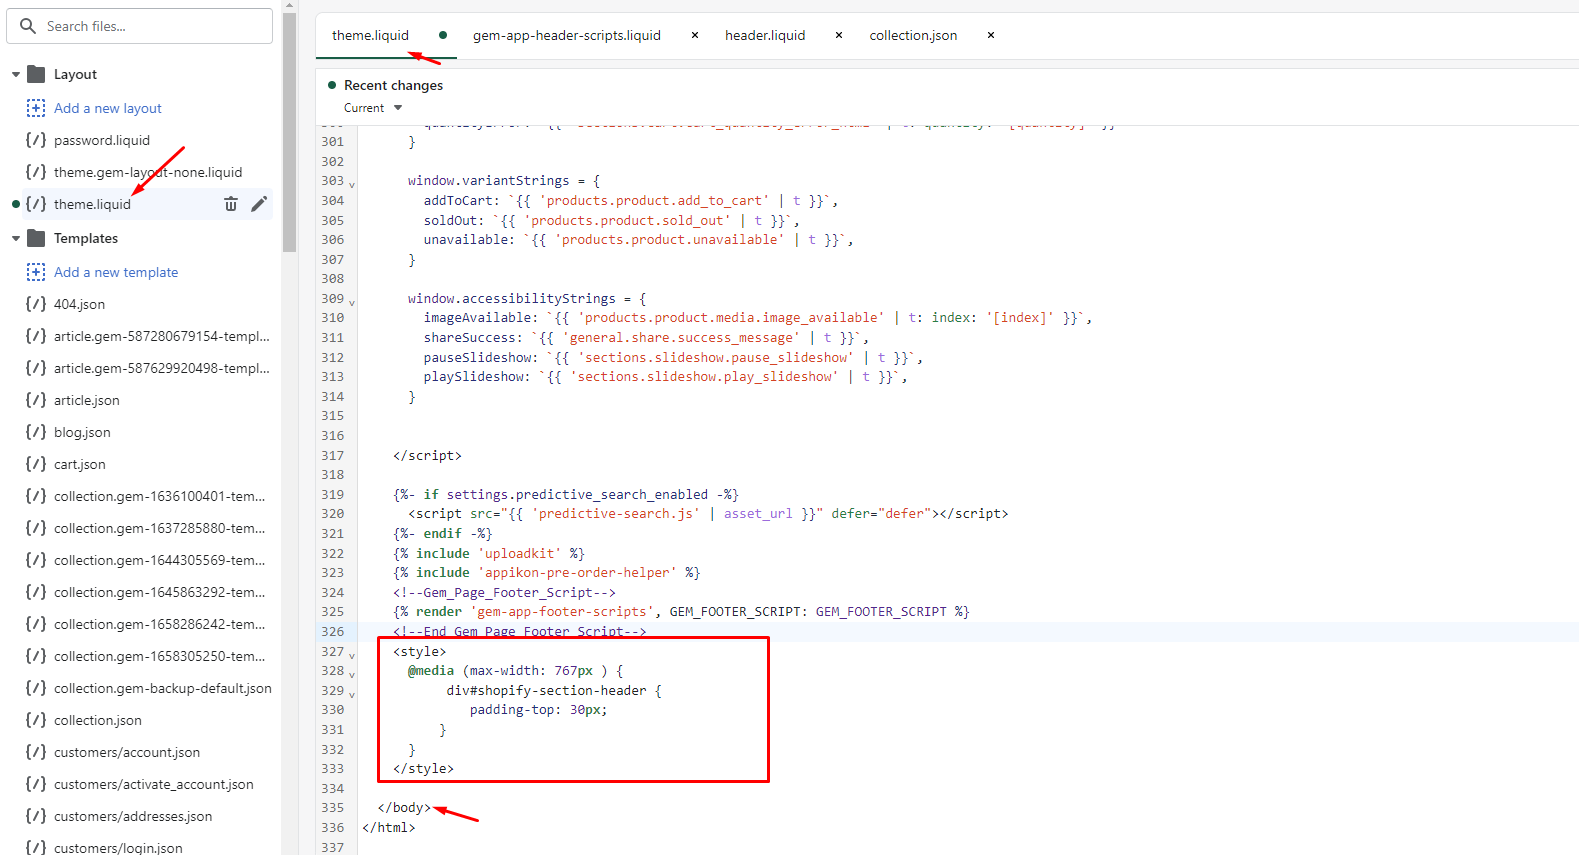Fold the code block at line 309
This screenshot has width=1579, height=855.
[352, 302]
